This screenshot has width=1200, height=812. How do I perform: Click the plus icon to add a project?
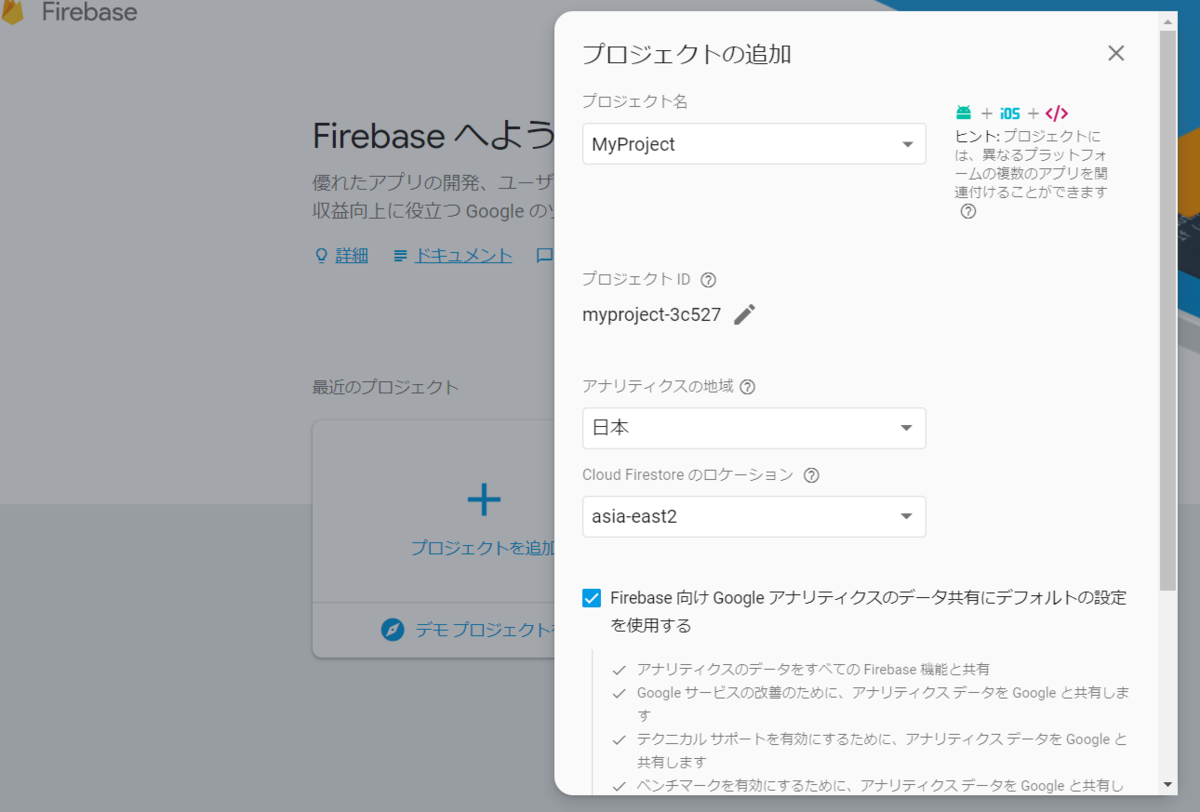[484, 499]
